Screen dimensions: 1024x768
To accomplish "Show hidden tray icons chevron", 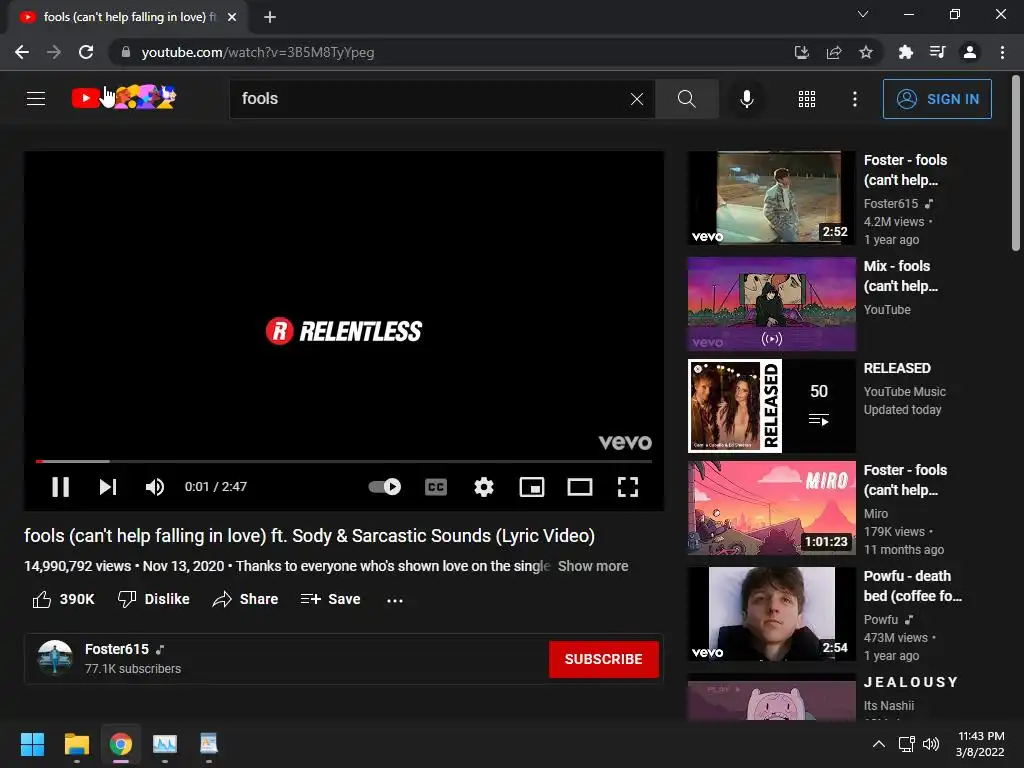I will tap(879, 744).
